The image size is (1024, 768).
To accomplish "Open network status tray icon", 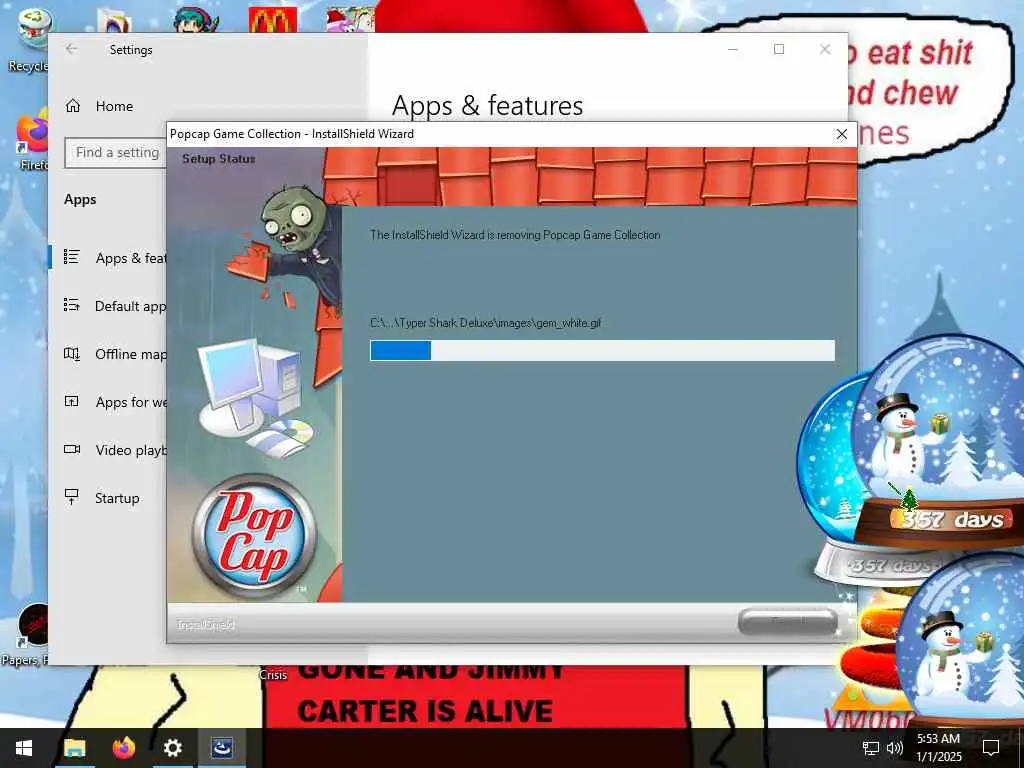I will 870,748.
